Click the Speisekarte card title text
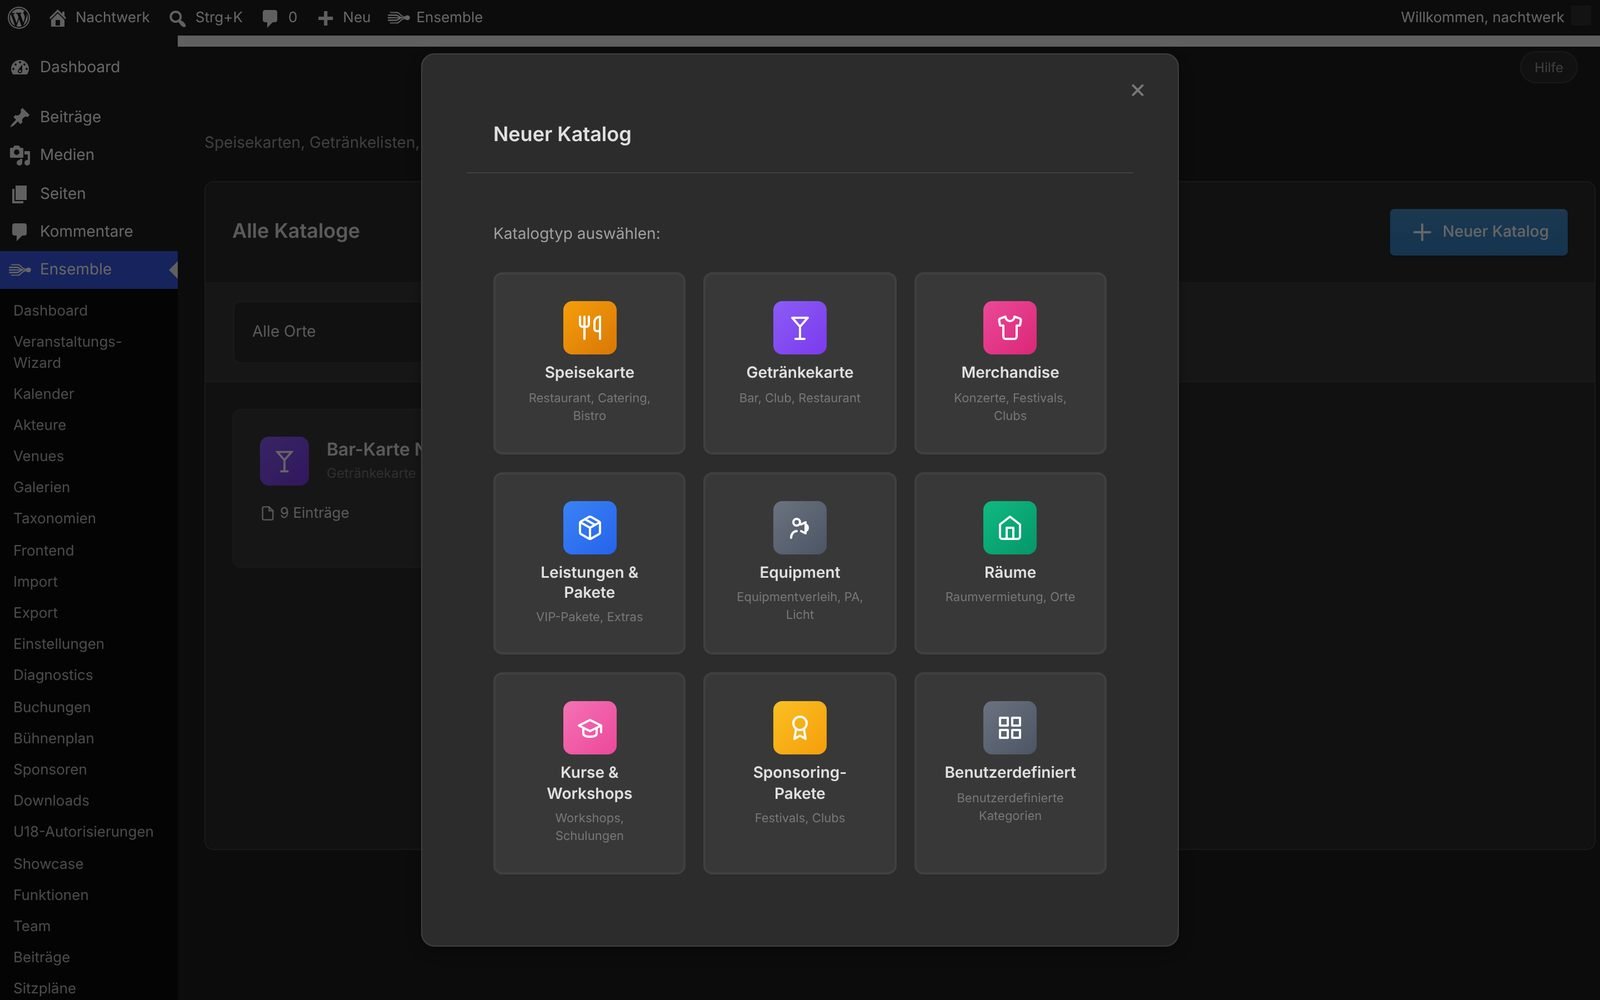Image resolution: width=1600 pixels, height=1000 pixels. [589, 372]
